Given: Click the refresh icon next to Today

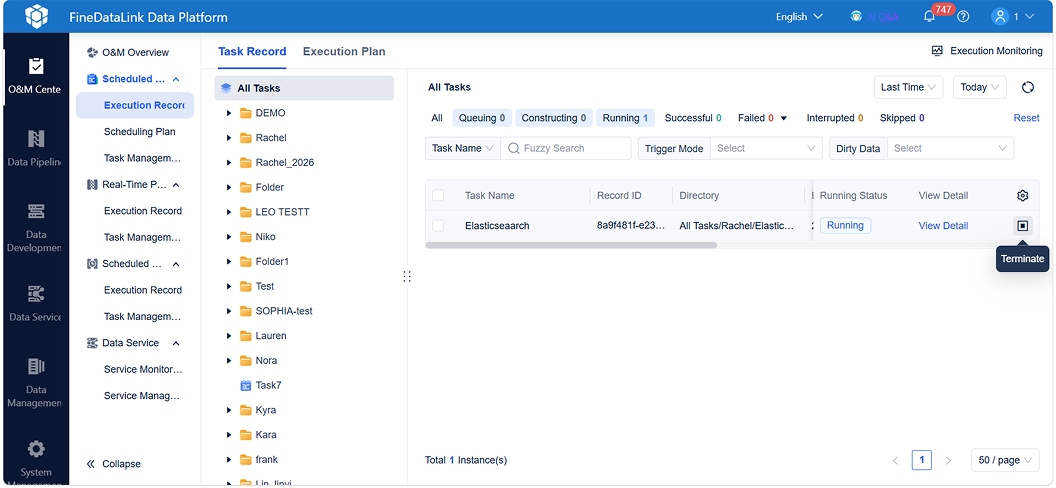Looking at the screenshot, I should coord(1028,88).
